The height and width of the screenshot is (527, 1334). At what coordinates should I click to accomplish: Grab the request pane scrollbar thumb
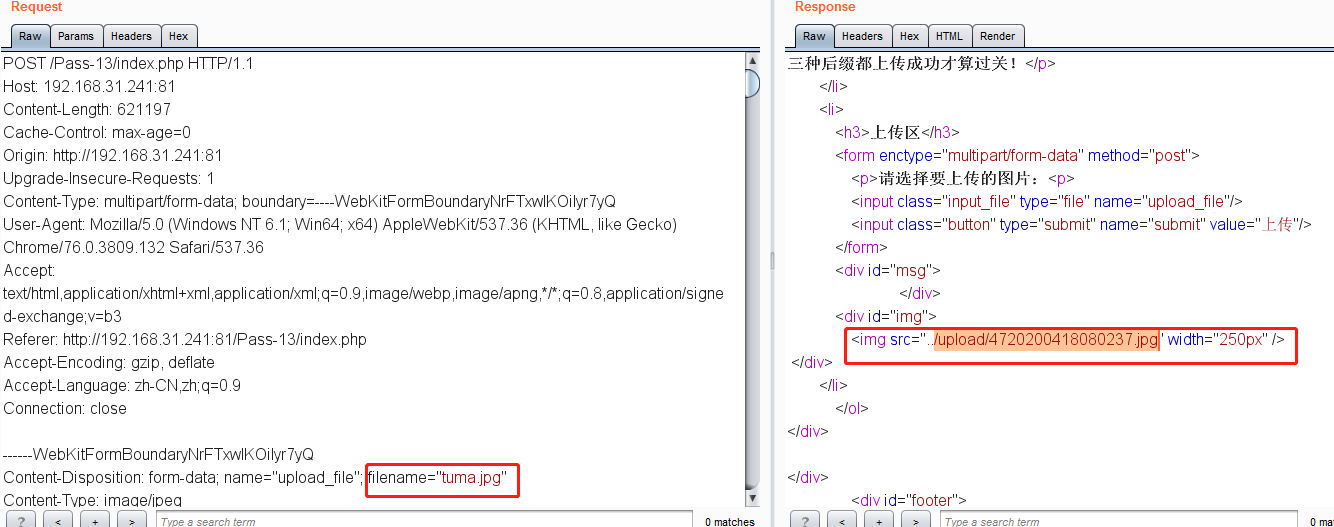click(x=753, y=85)
